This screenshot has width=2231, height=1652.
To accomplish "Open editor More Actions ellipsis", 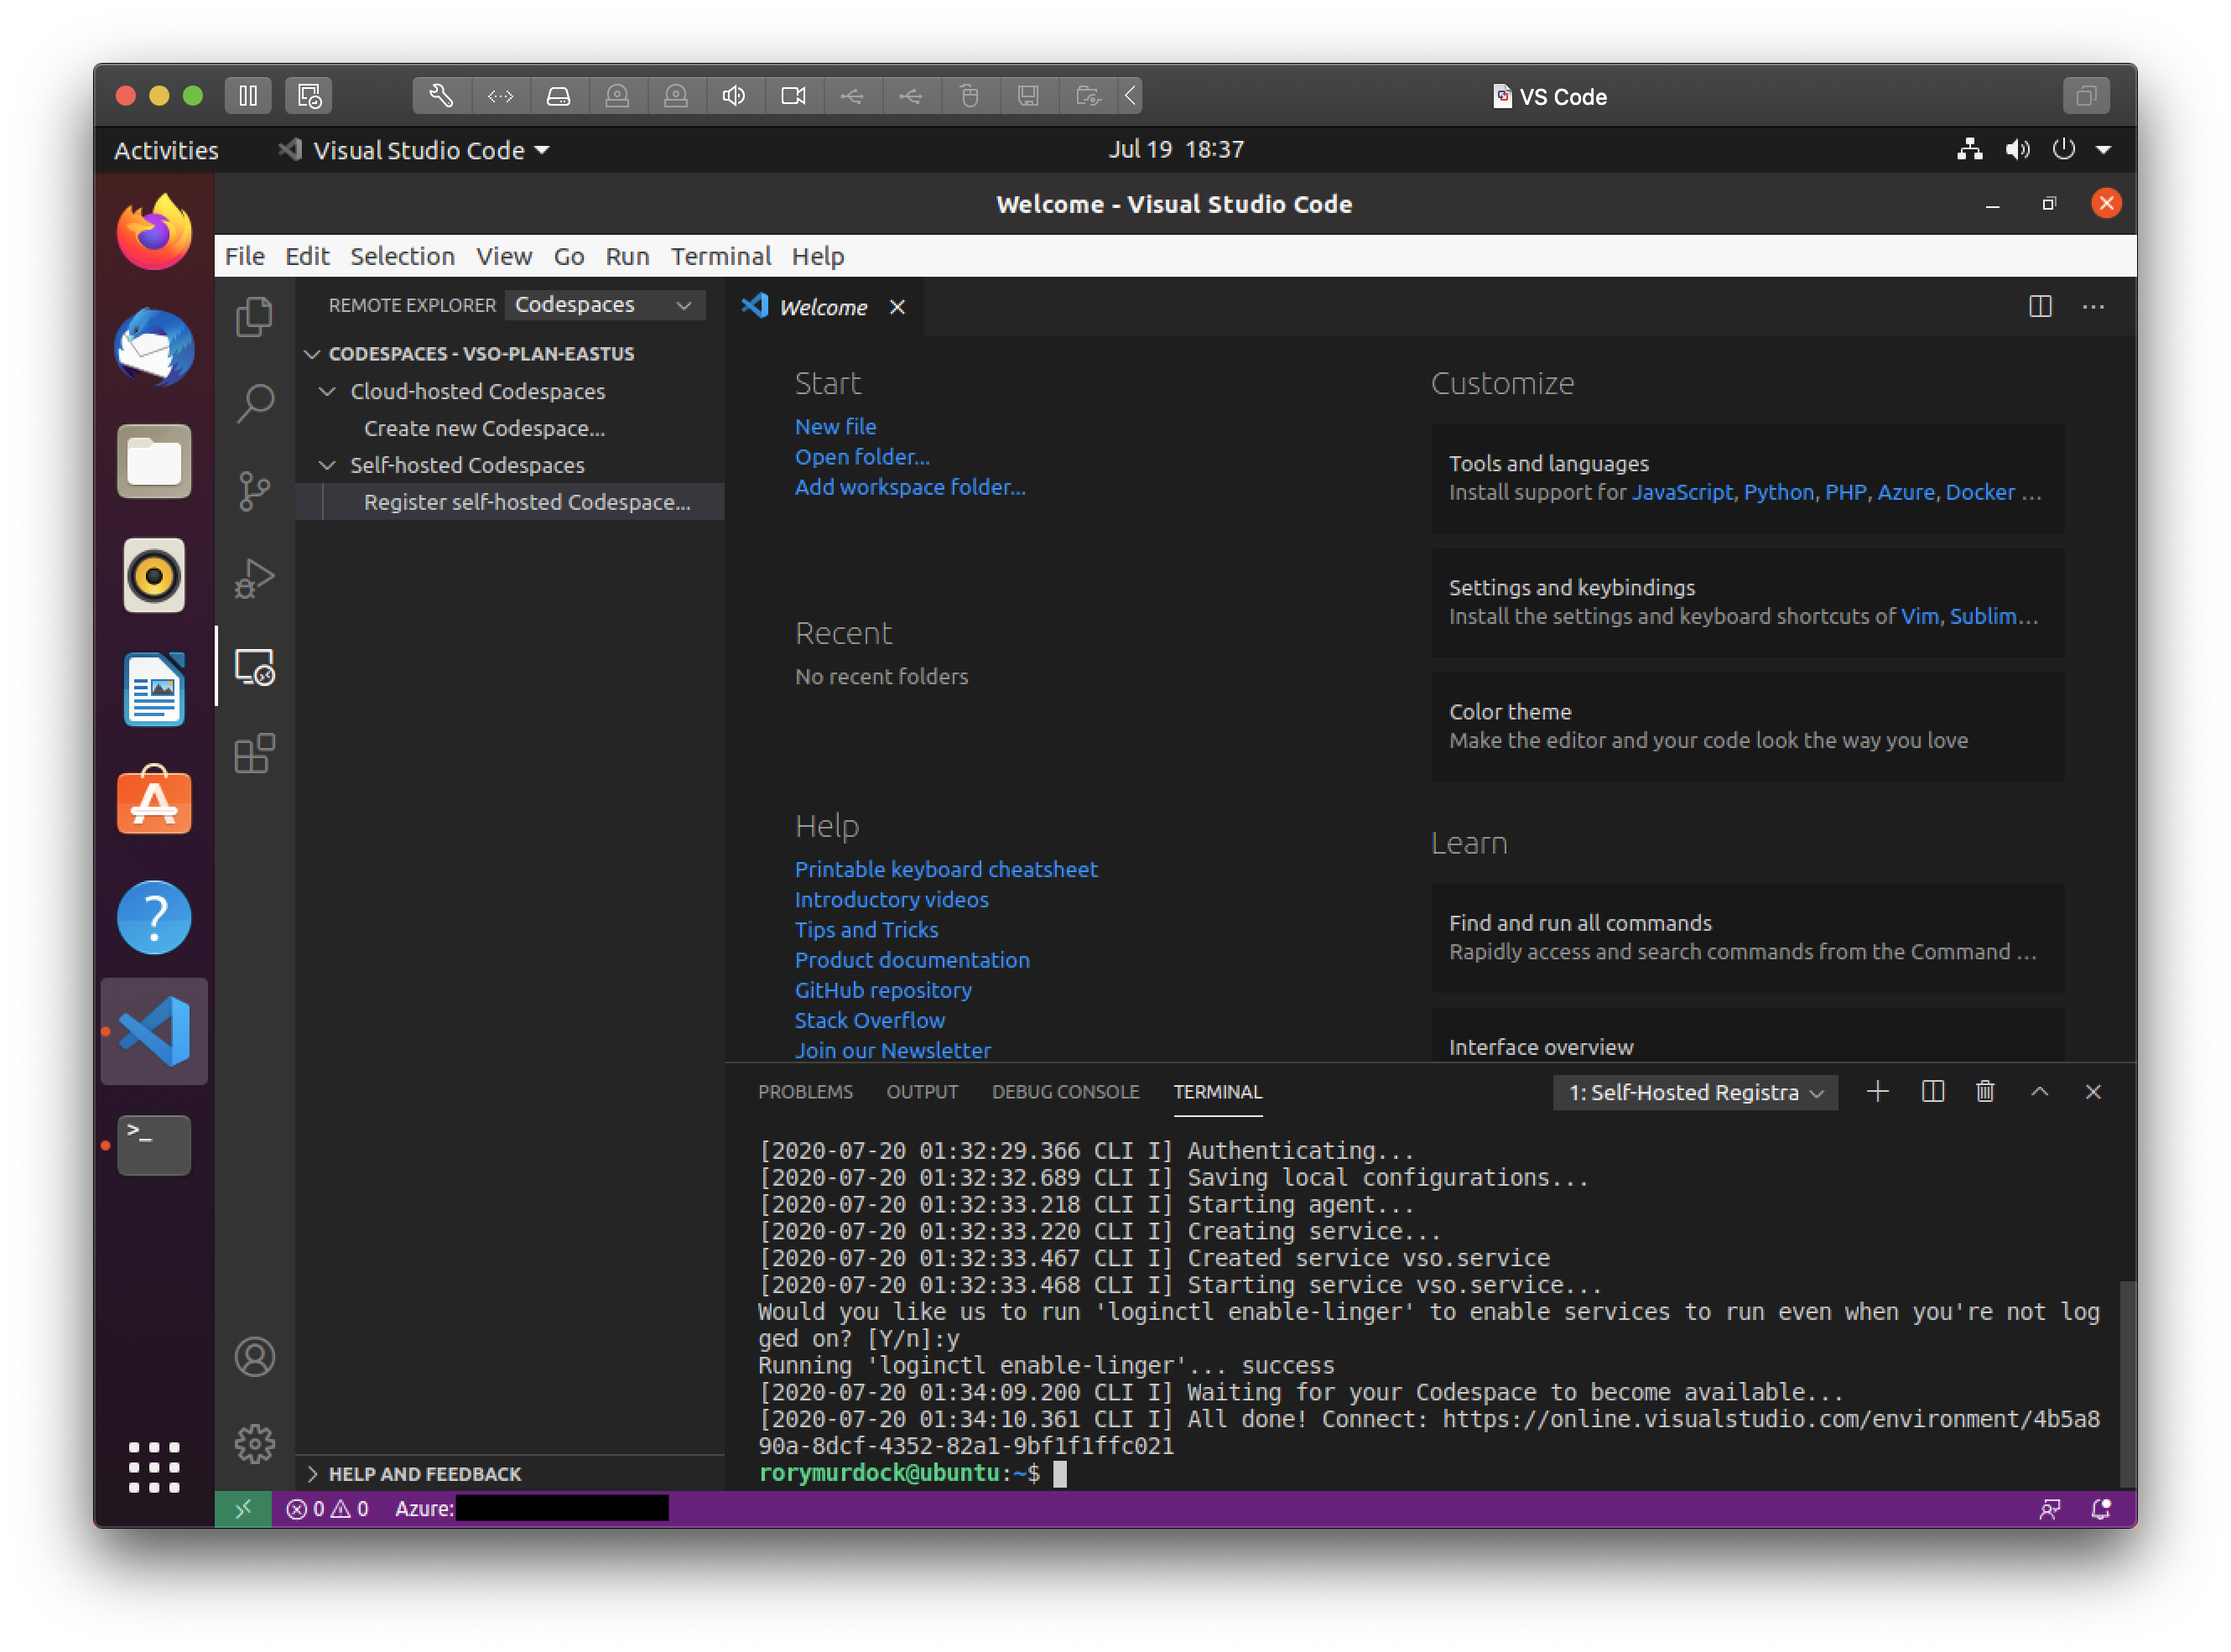I will point(2093,307).
